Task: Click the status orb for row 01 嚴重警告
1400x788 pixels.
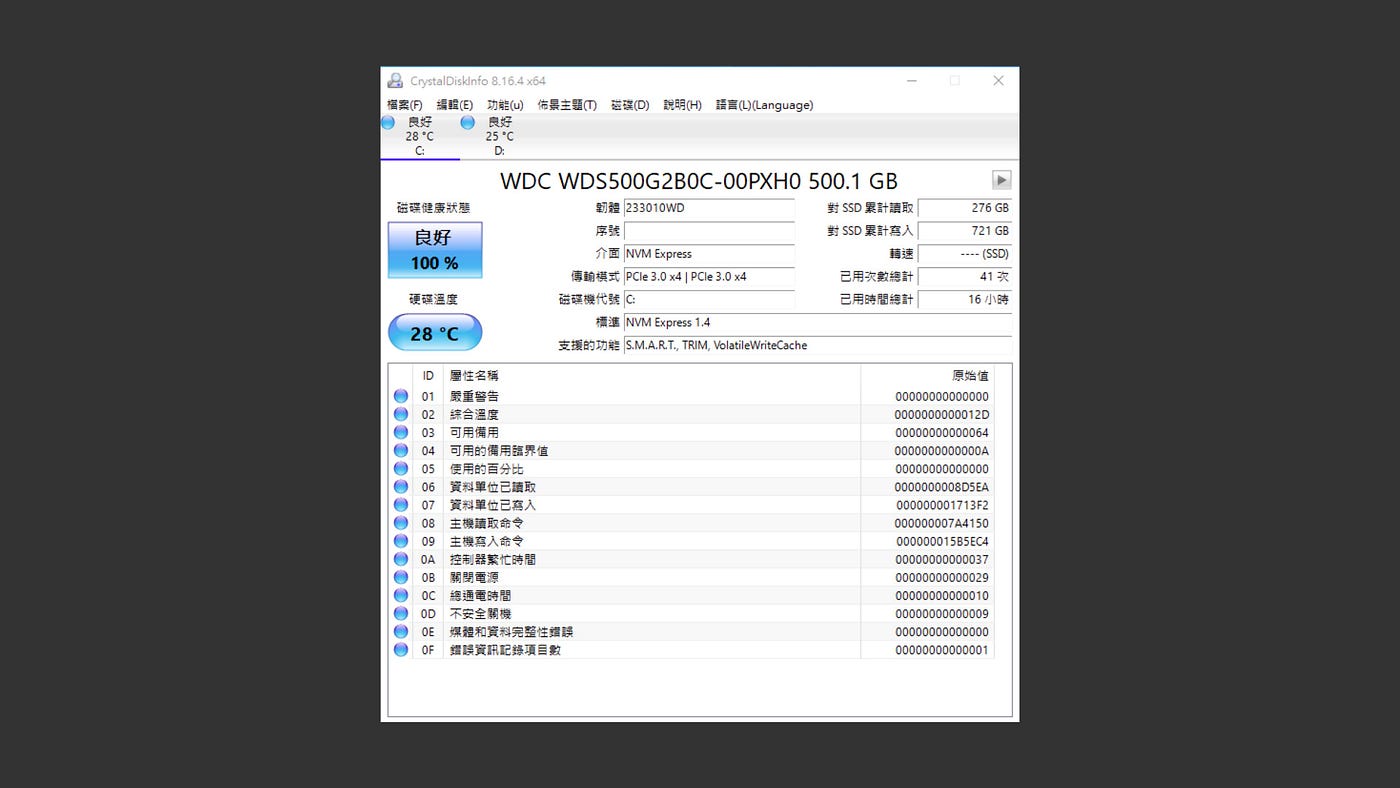Action: tap(401, 397)
